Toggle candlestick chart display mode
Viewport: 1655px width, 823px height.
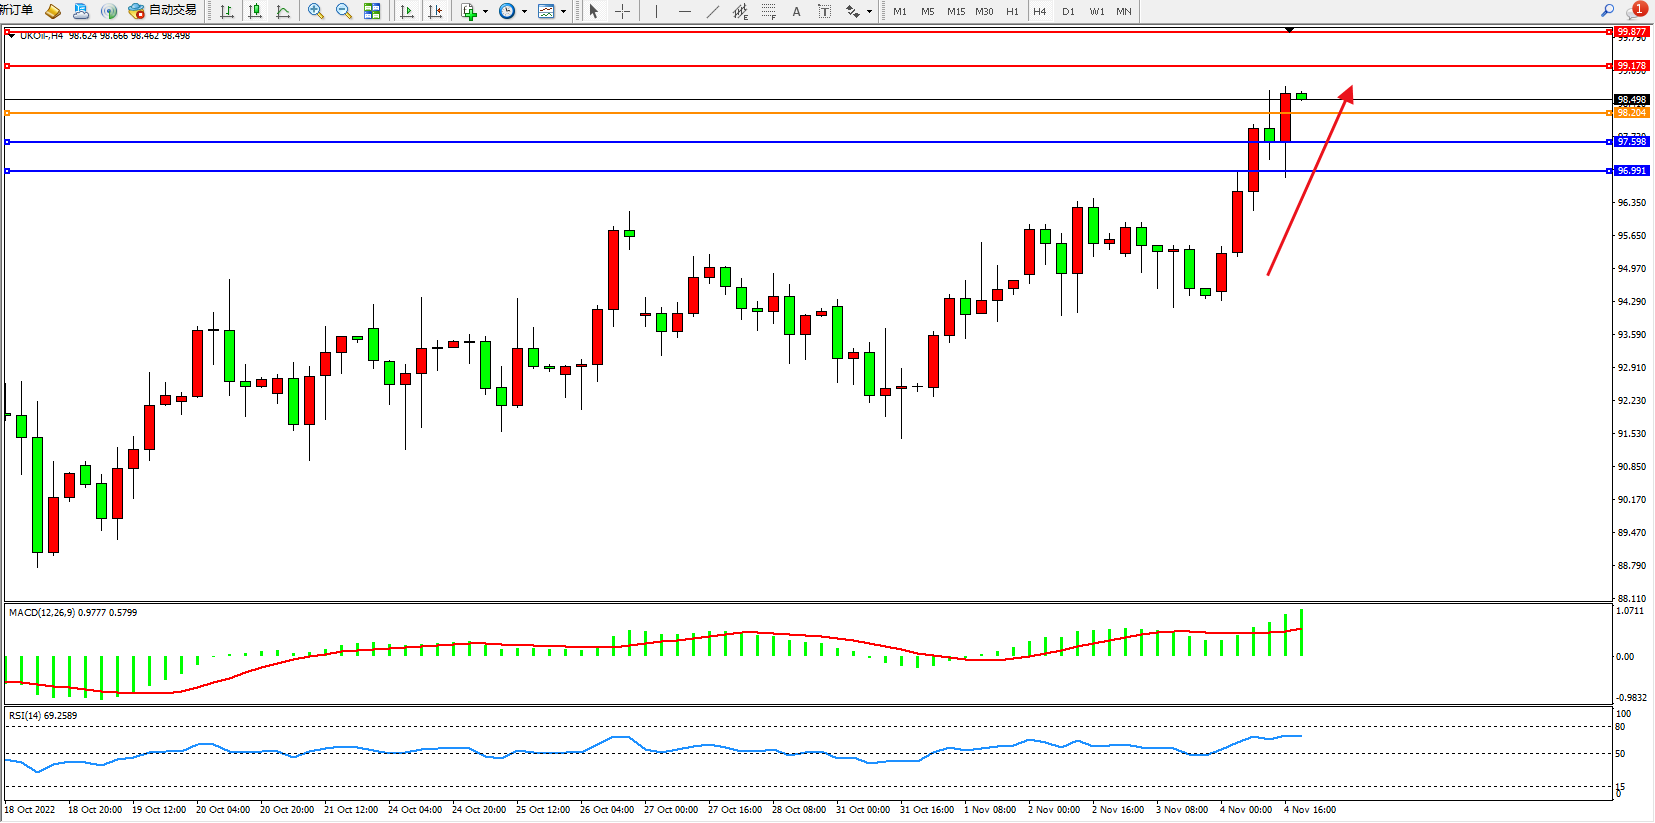255,11
